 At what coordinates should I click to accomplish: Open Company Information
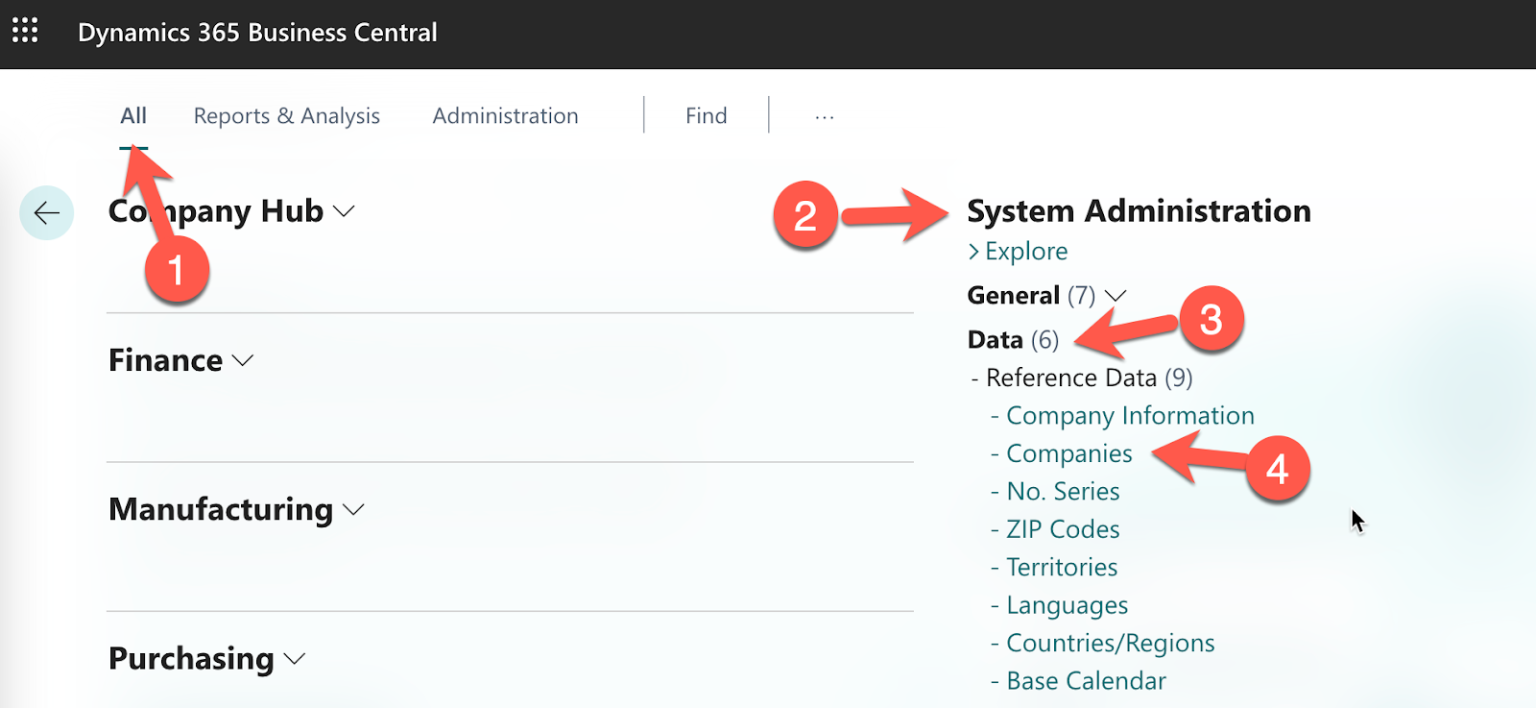click(x=1128, y=415)
